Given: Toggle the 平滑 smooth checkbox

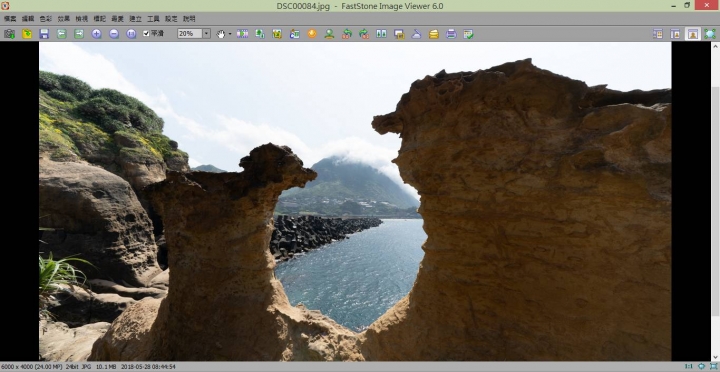Looking at the screenshot, I should click(x=153, y=34).
